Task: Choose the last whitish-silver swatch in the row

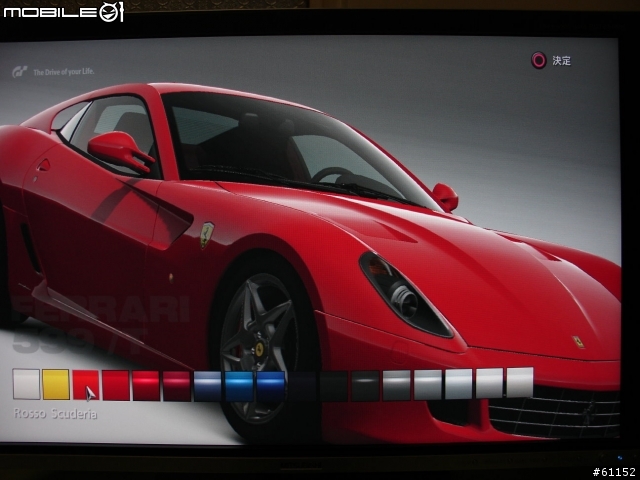Action: 520,382
